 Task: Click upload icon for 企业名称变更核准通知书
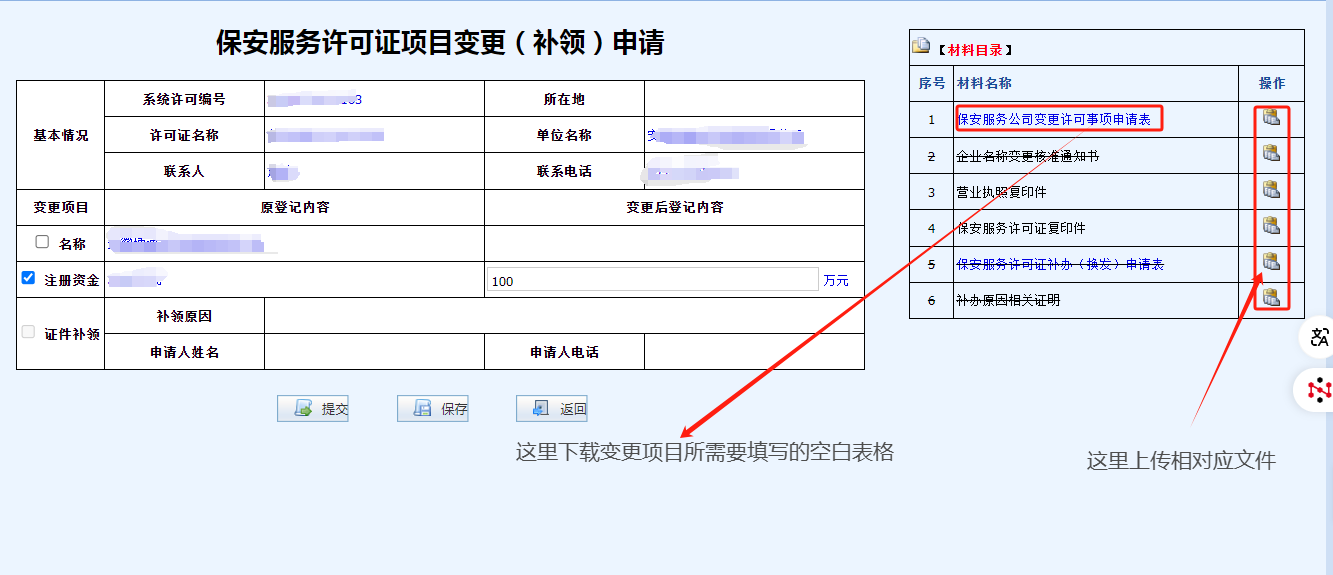point(1271,154)
